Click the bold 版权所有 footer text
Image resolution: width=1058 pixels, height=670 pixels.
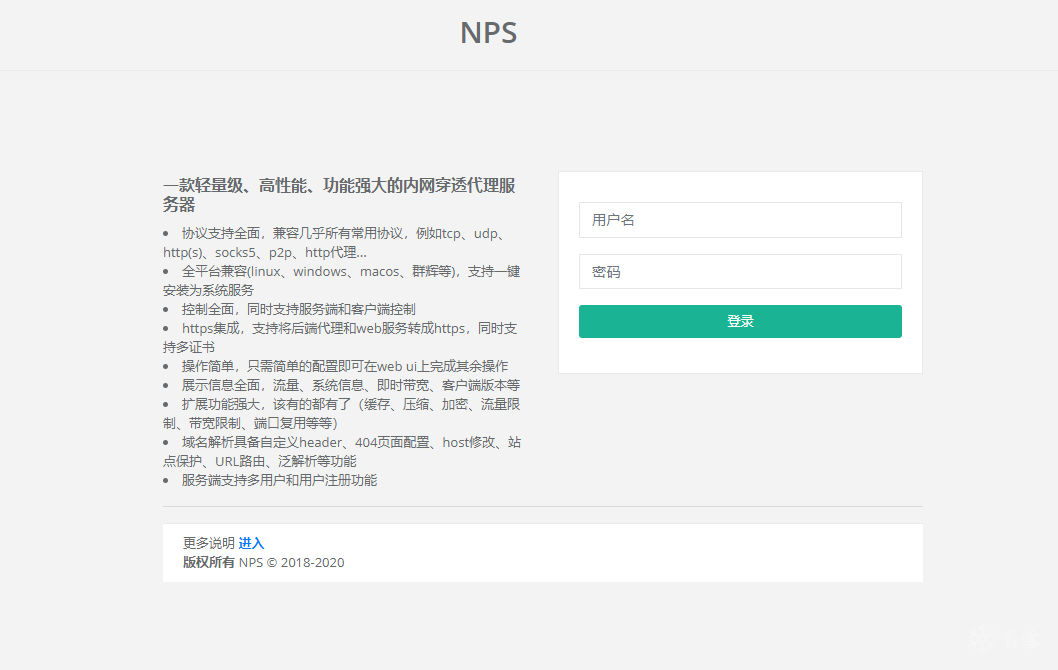208,562
